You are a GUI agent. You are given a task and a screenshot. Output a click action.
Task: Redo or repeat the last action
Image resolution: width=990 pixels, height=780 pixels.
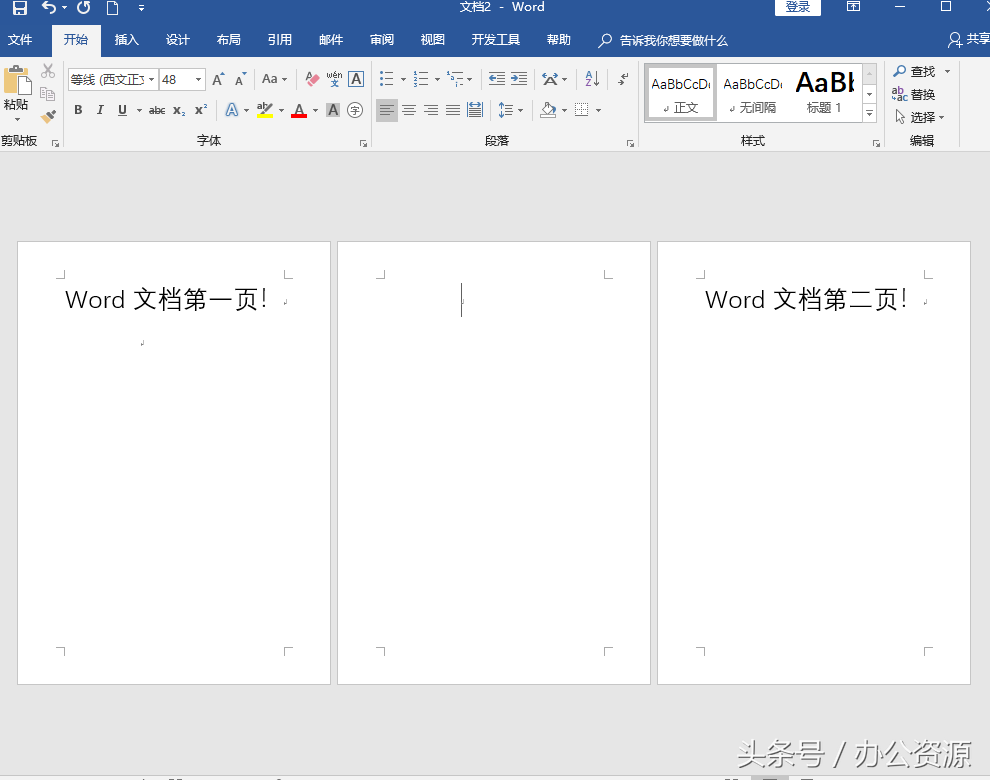(x=83, y=8)
